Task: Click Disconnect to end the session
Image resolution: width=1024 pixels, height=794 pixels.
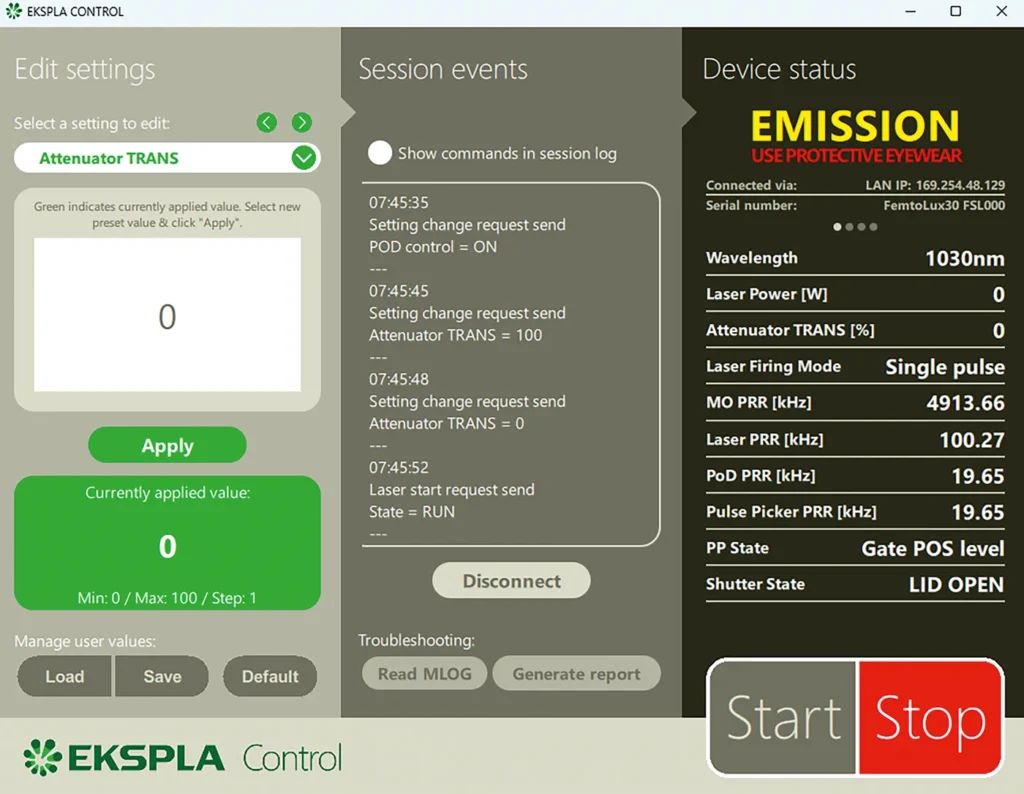Action: coord(511,580)
